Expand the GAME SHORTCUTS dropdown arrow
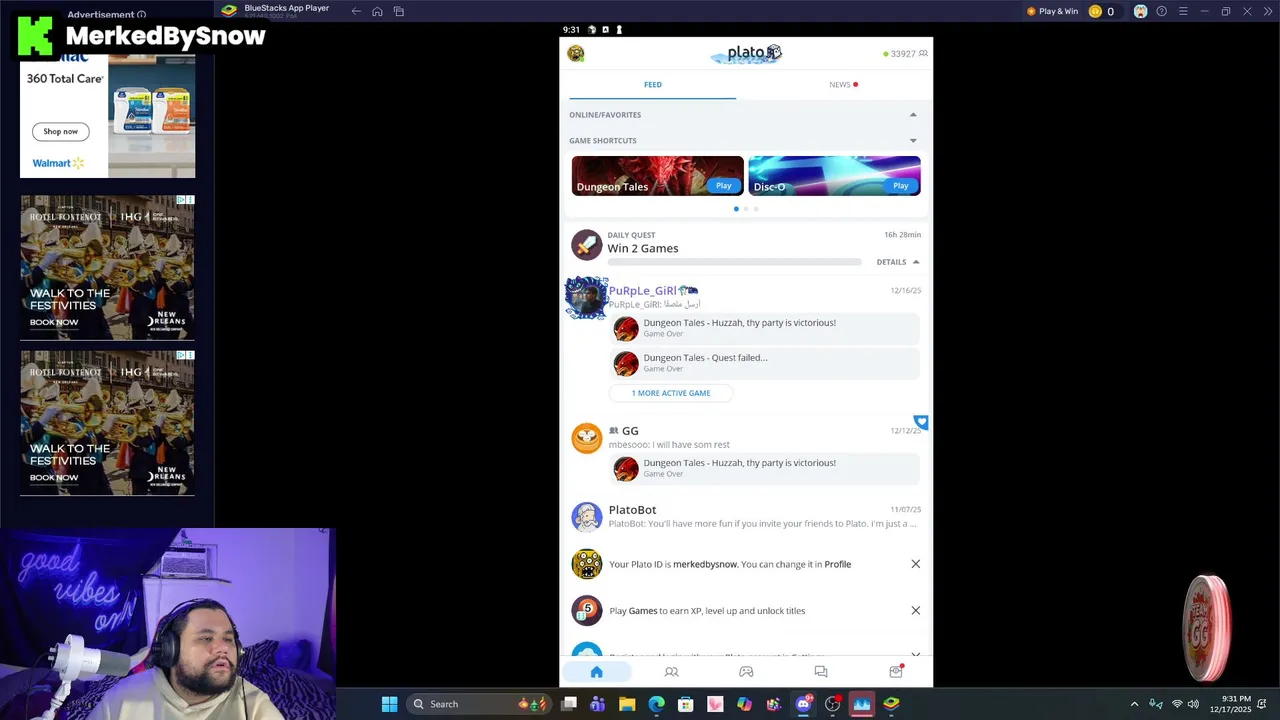 click(x=913, y=141)
